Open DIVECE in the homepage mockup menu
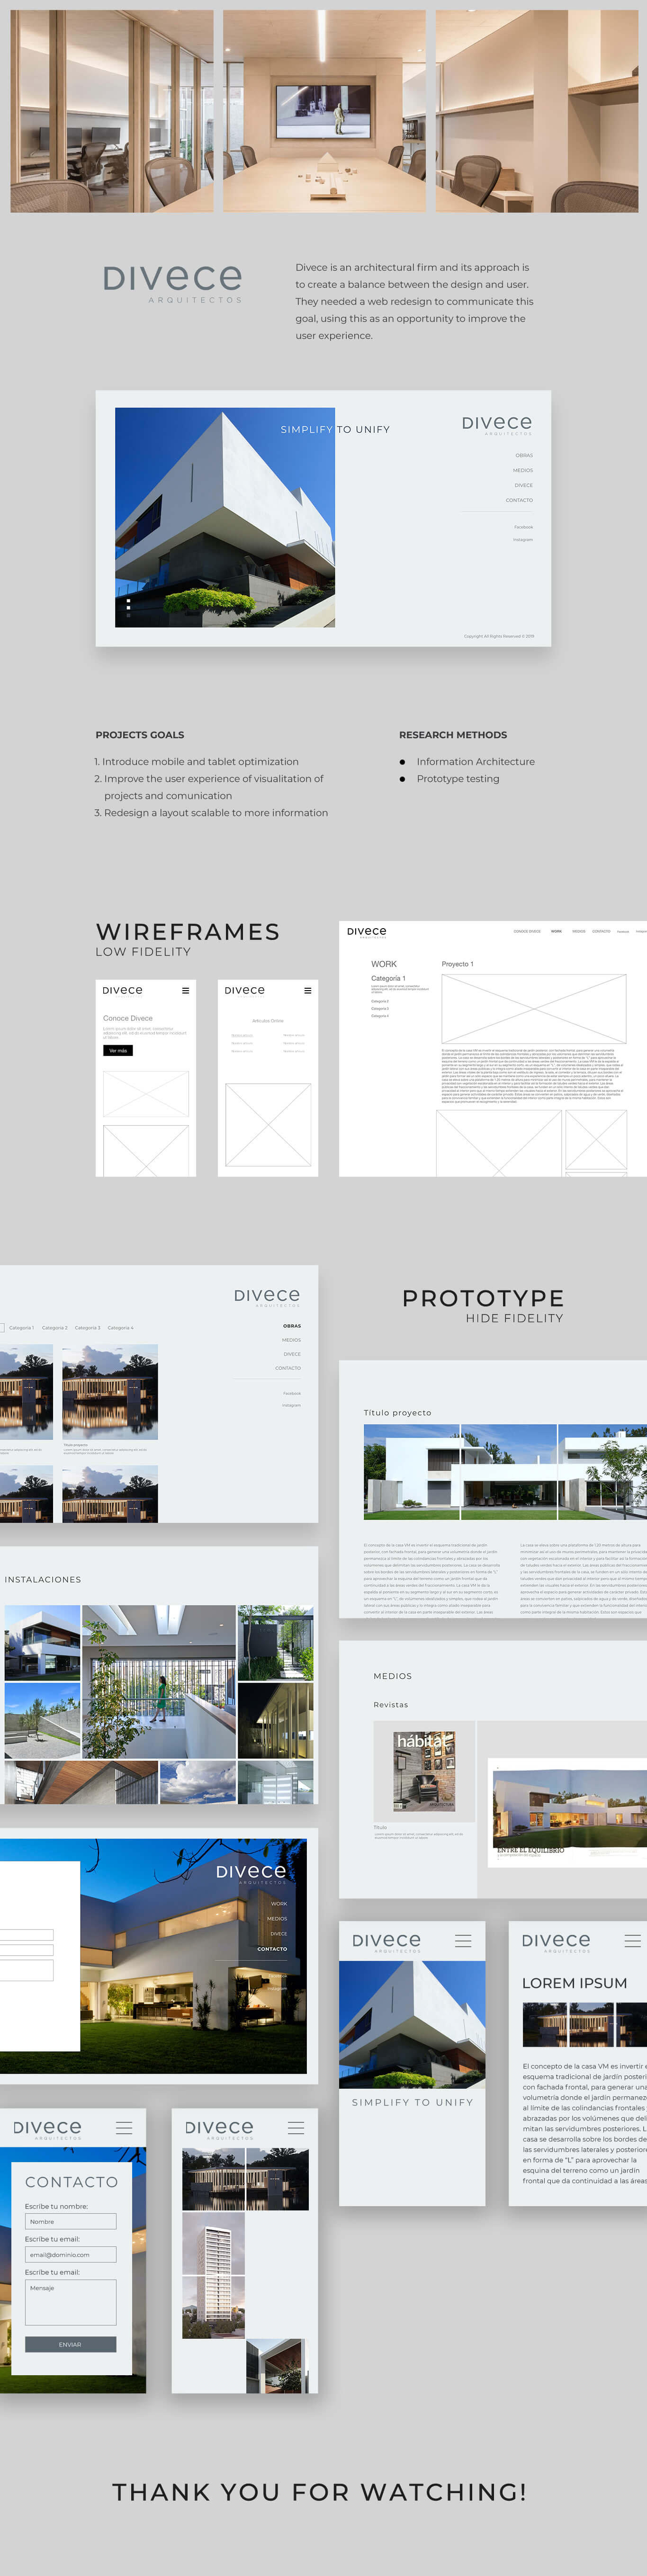Screen dimensions: 647x2576 524,485
